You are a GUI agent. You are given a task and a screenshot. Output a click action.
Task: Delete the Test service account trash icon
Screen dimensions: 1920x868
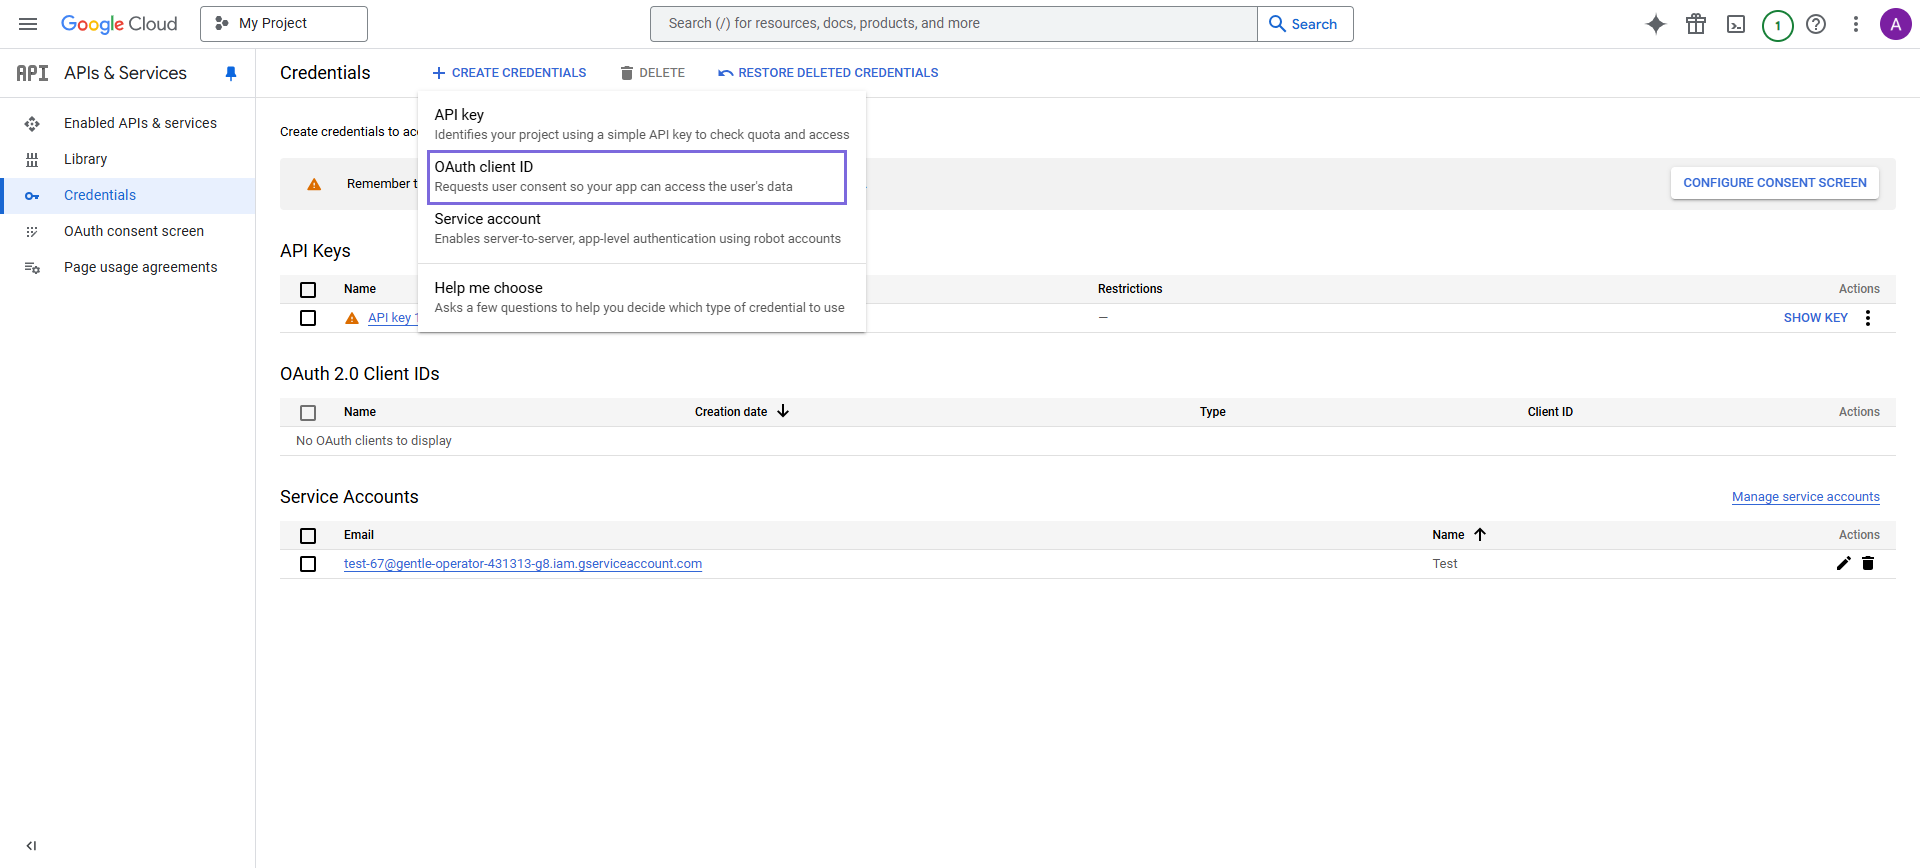tap(1868, 563)
